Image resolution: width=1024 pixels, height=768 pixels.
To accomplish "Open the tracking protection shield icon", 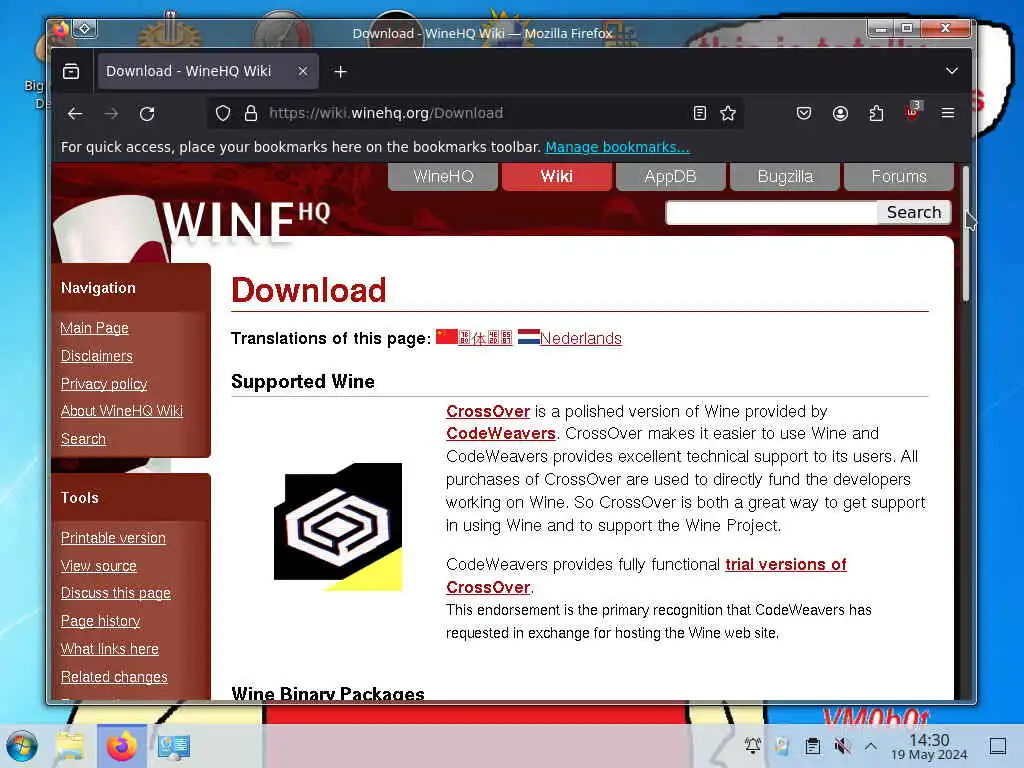I will (x=223, y=114).
